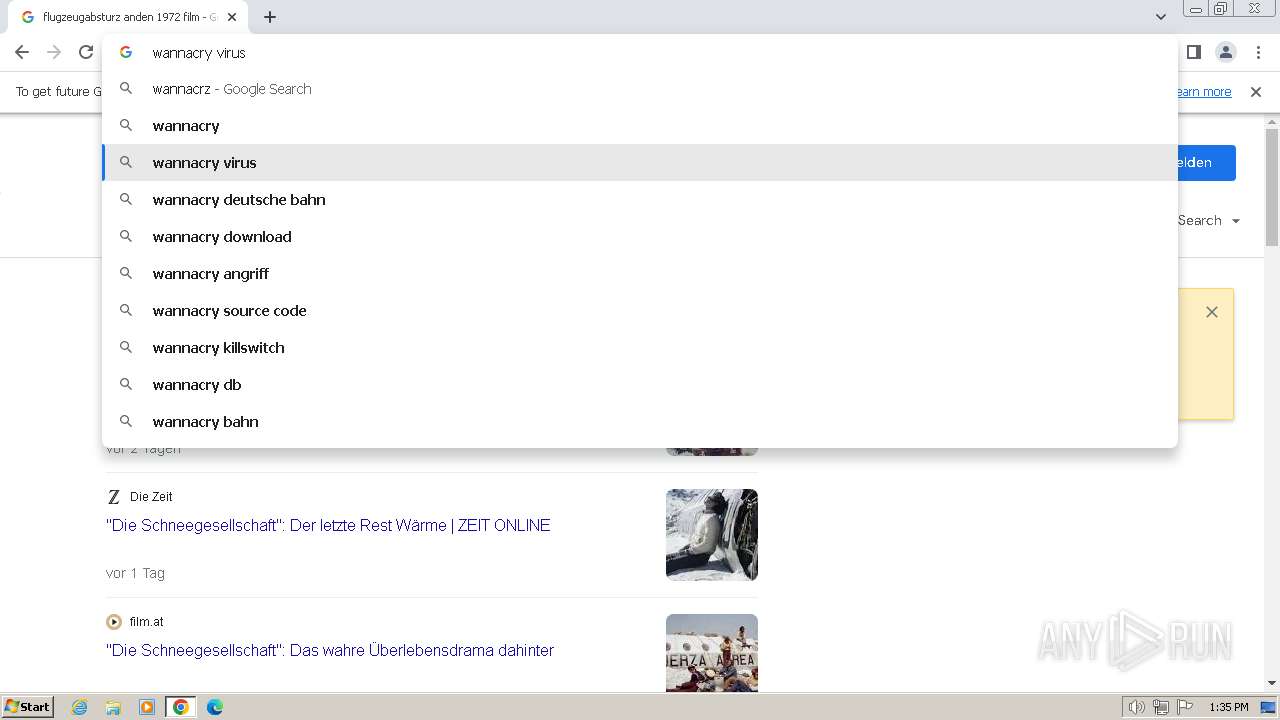Click the browser back arrow
This screenshot has width=1280, height=720.
click(x=22, y=52)
